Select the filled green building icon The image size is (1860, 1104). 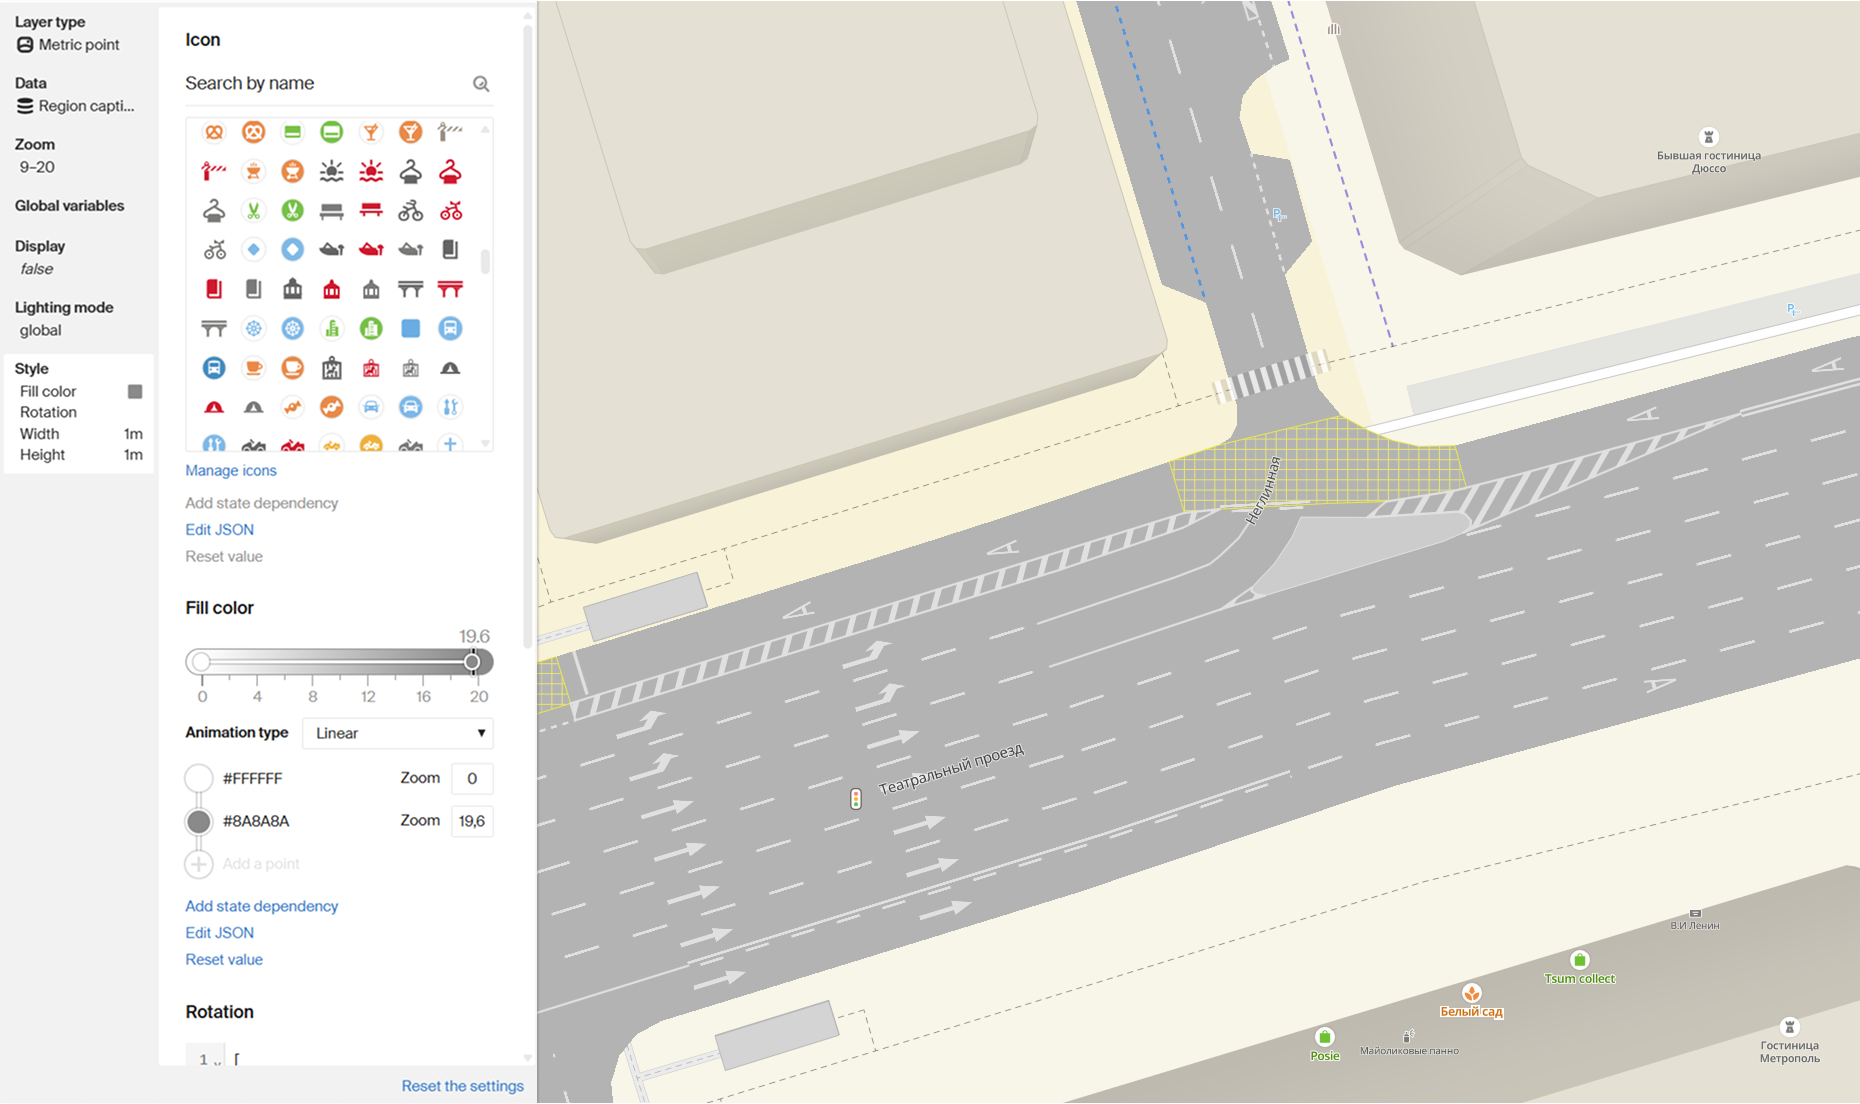point(371,328)
